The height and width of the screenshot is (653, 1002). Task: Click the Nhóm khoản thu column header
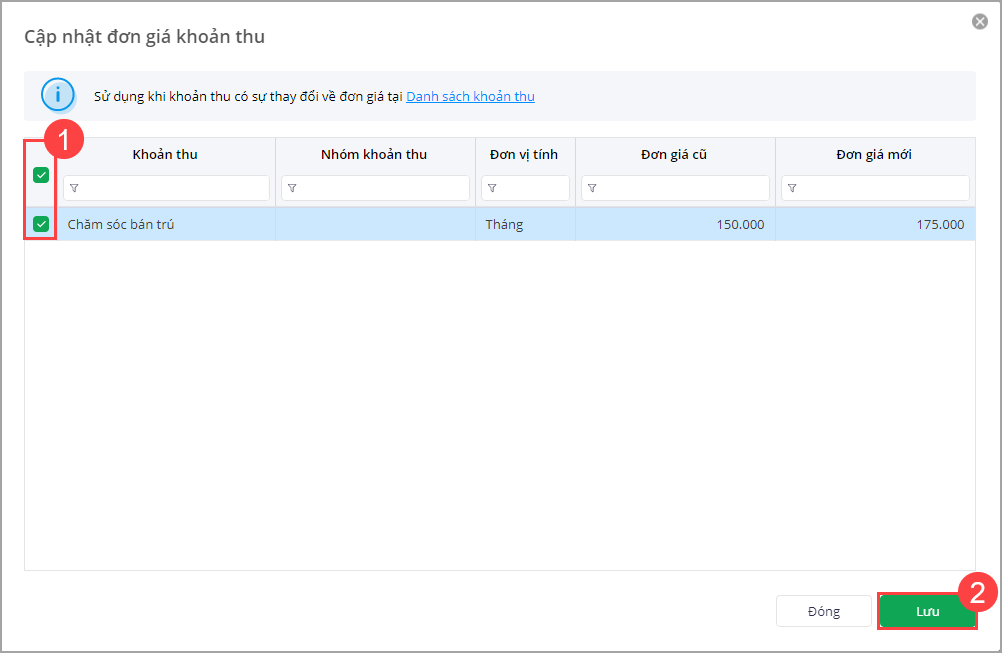tap(374, 154)
